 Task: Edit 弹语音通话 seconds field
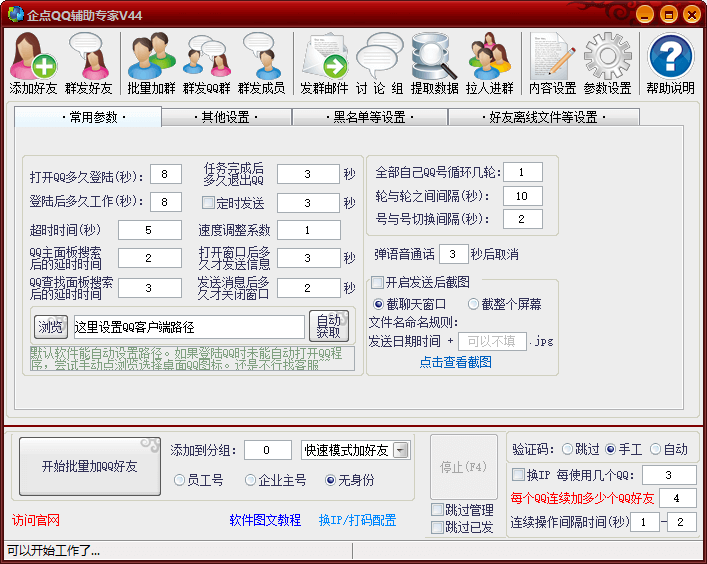point(453,254)
